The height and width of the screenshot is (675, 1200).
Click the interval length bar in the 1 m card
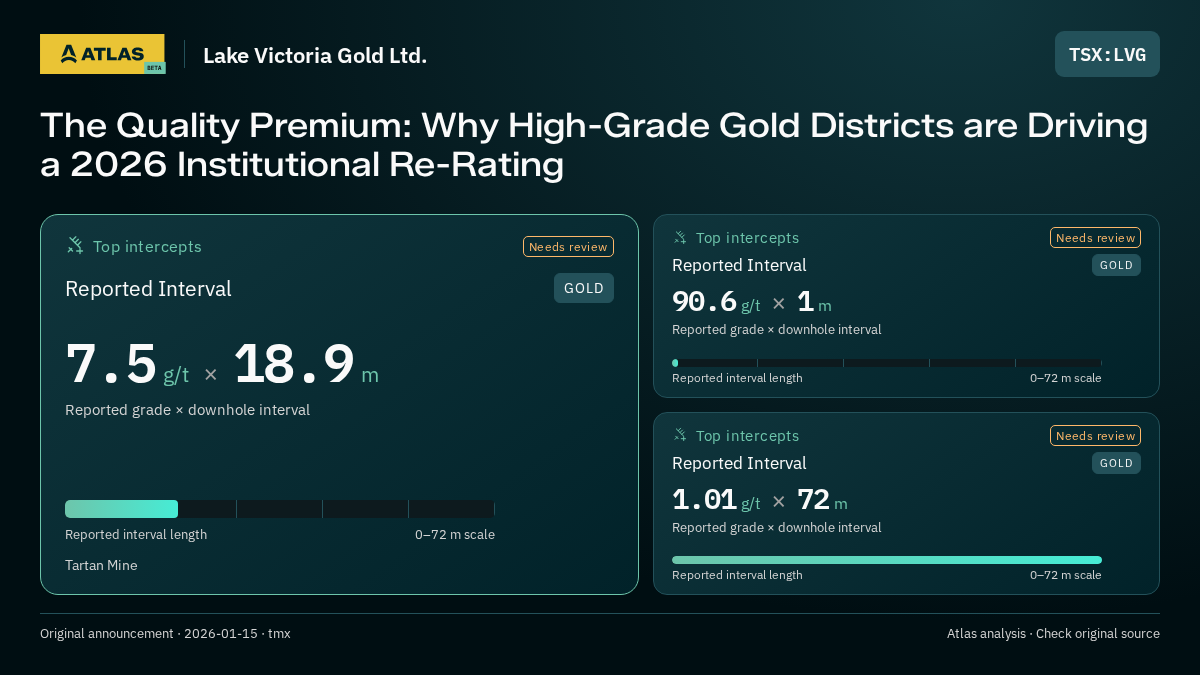[x=887, y=363]
